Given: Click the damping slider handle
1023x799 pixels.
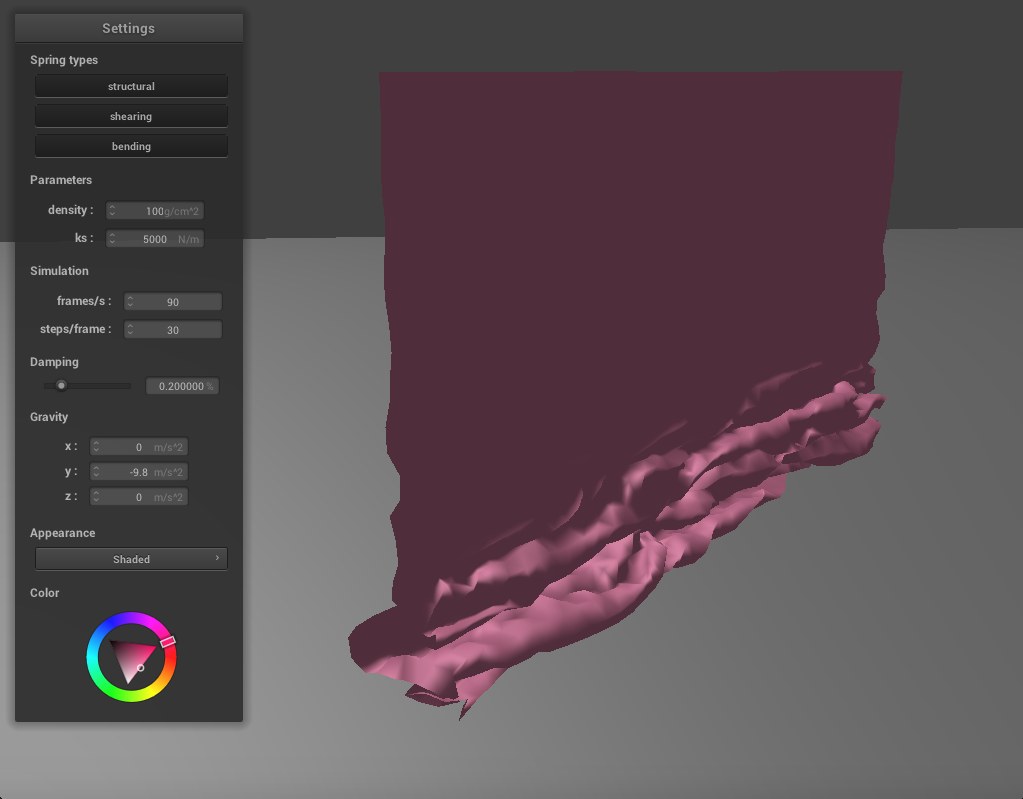Looking at the screenshot, I should 61,385.
